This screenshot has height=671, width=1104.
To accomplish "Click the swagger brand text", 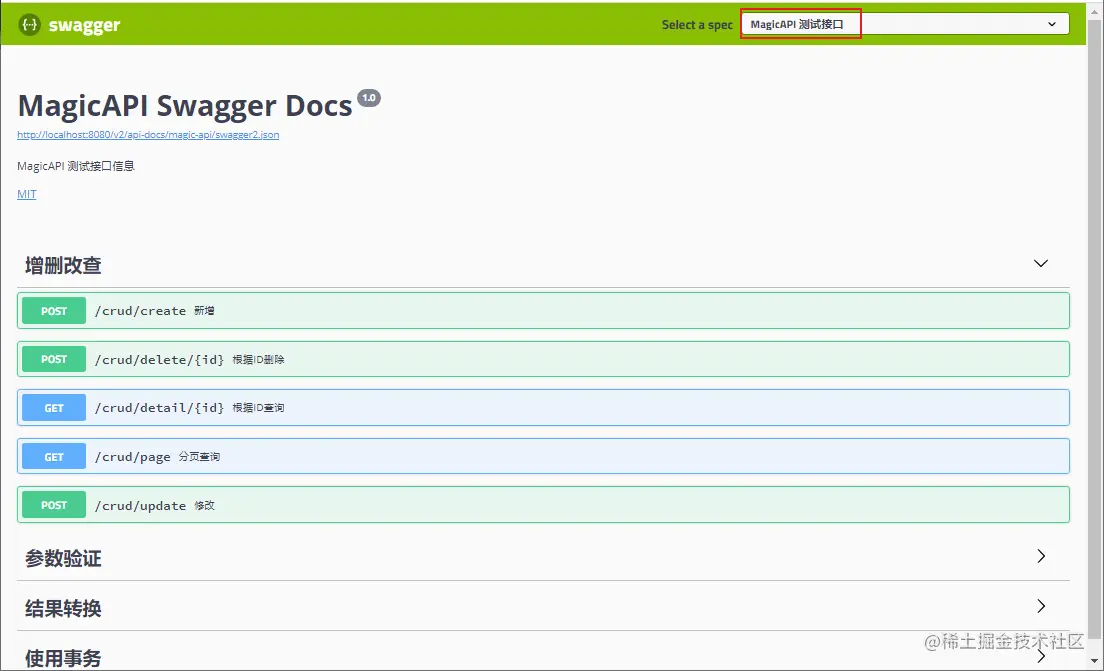I will 84,25.
